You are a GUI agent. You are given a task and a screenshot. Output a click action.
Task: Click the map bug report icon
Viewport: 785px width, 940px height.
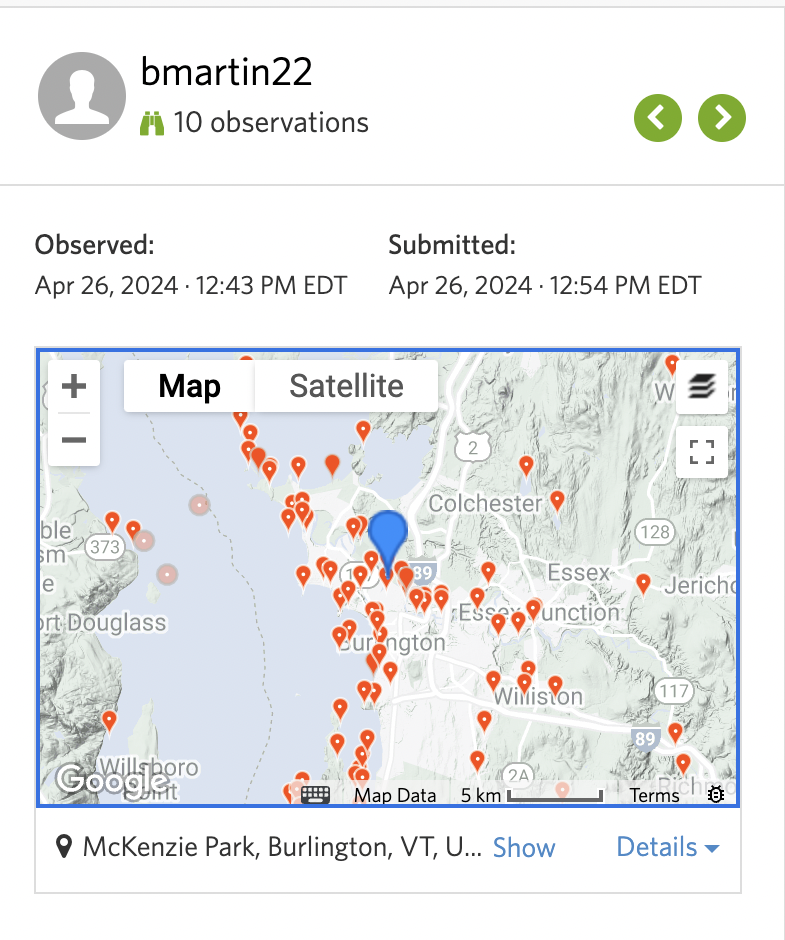[x=716, y=795]
